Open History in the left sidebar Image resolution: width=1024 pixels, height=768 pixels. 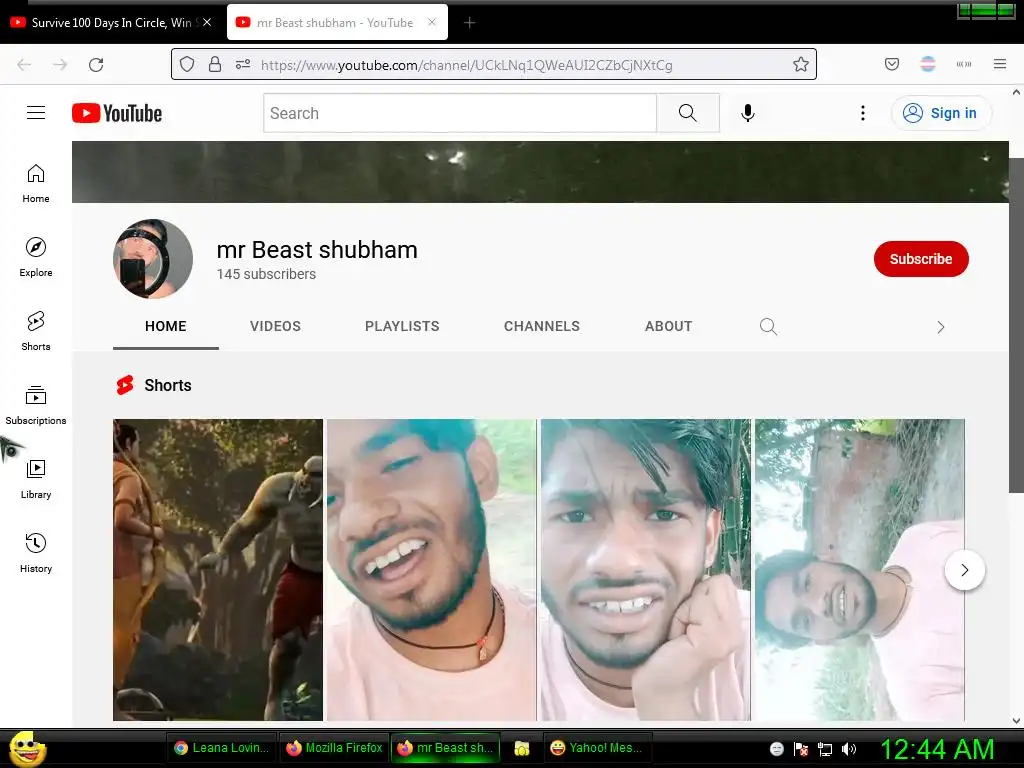point(36,553)
